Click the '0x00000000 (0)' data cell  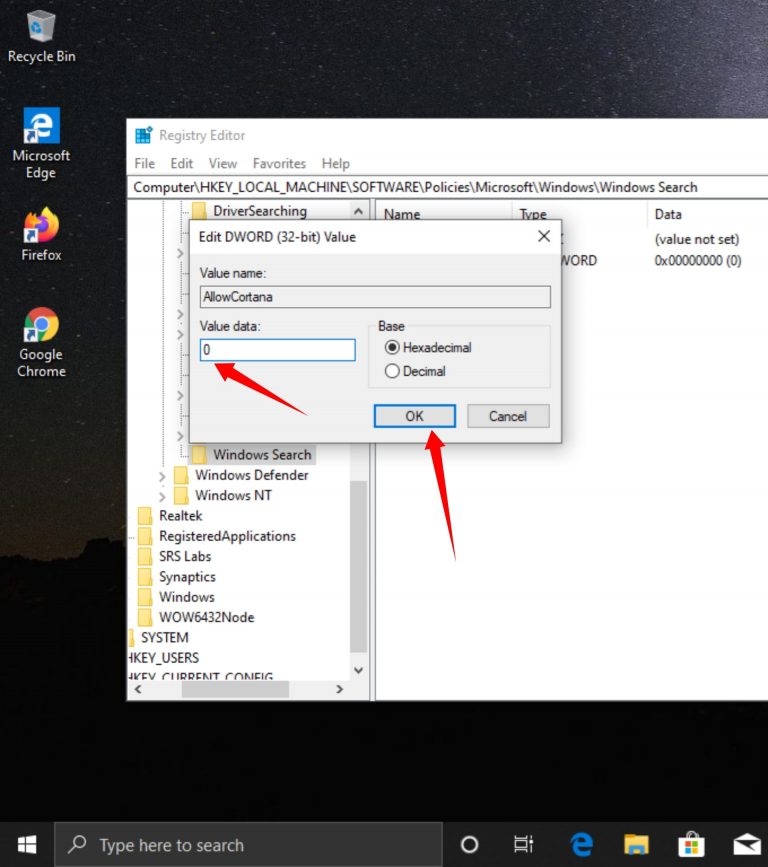tap(698, 260)
